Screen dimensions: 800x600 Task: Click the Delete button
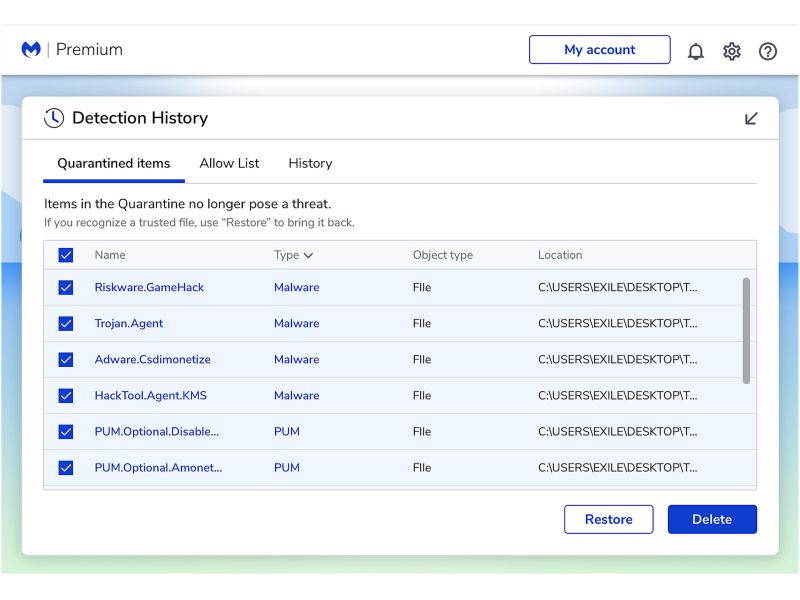tap(712, 519)
